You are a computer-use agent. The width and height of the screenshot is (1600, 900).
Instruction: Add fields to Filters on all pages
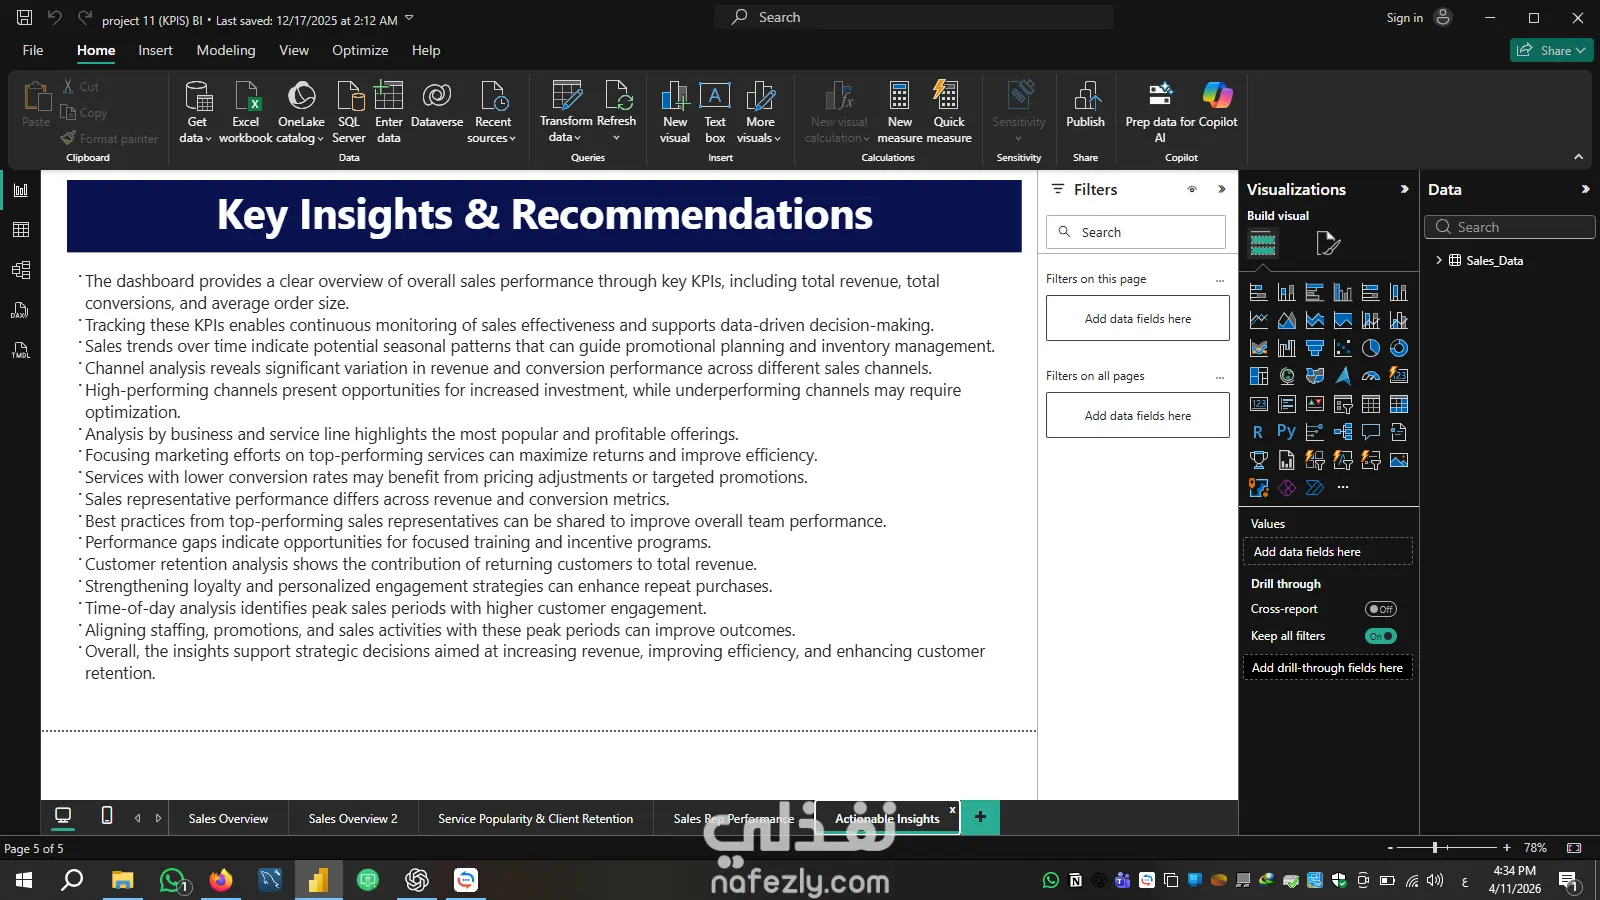[x=1138, y=415]
